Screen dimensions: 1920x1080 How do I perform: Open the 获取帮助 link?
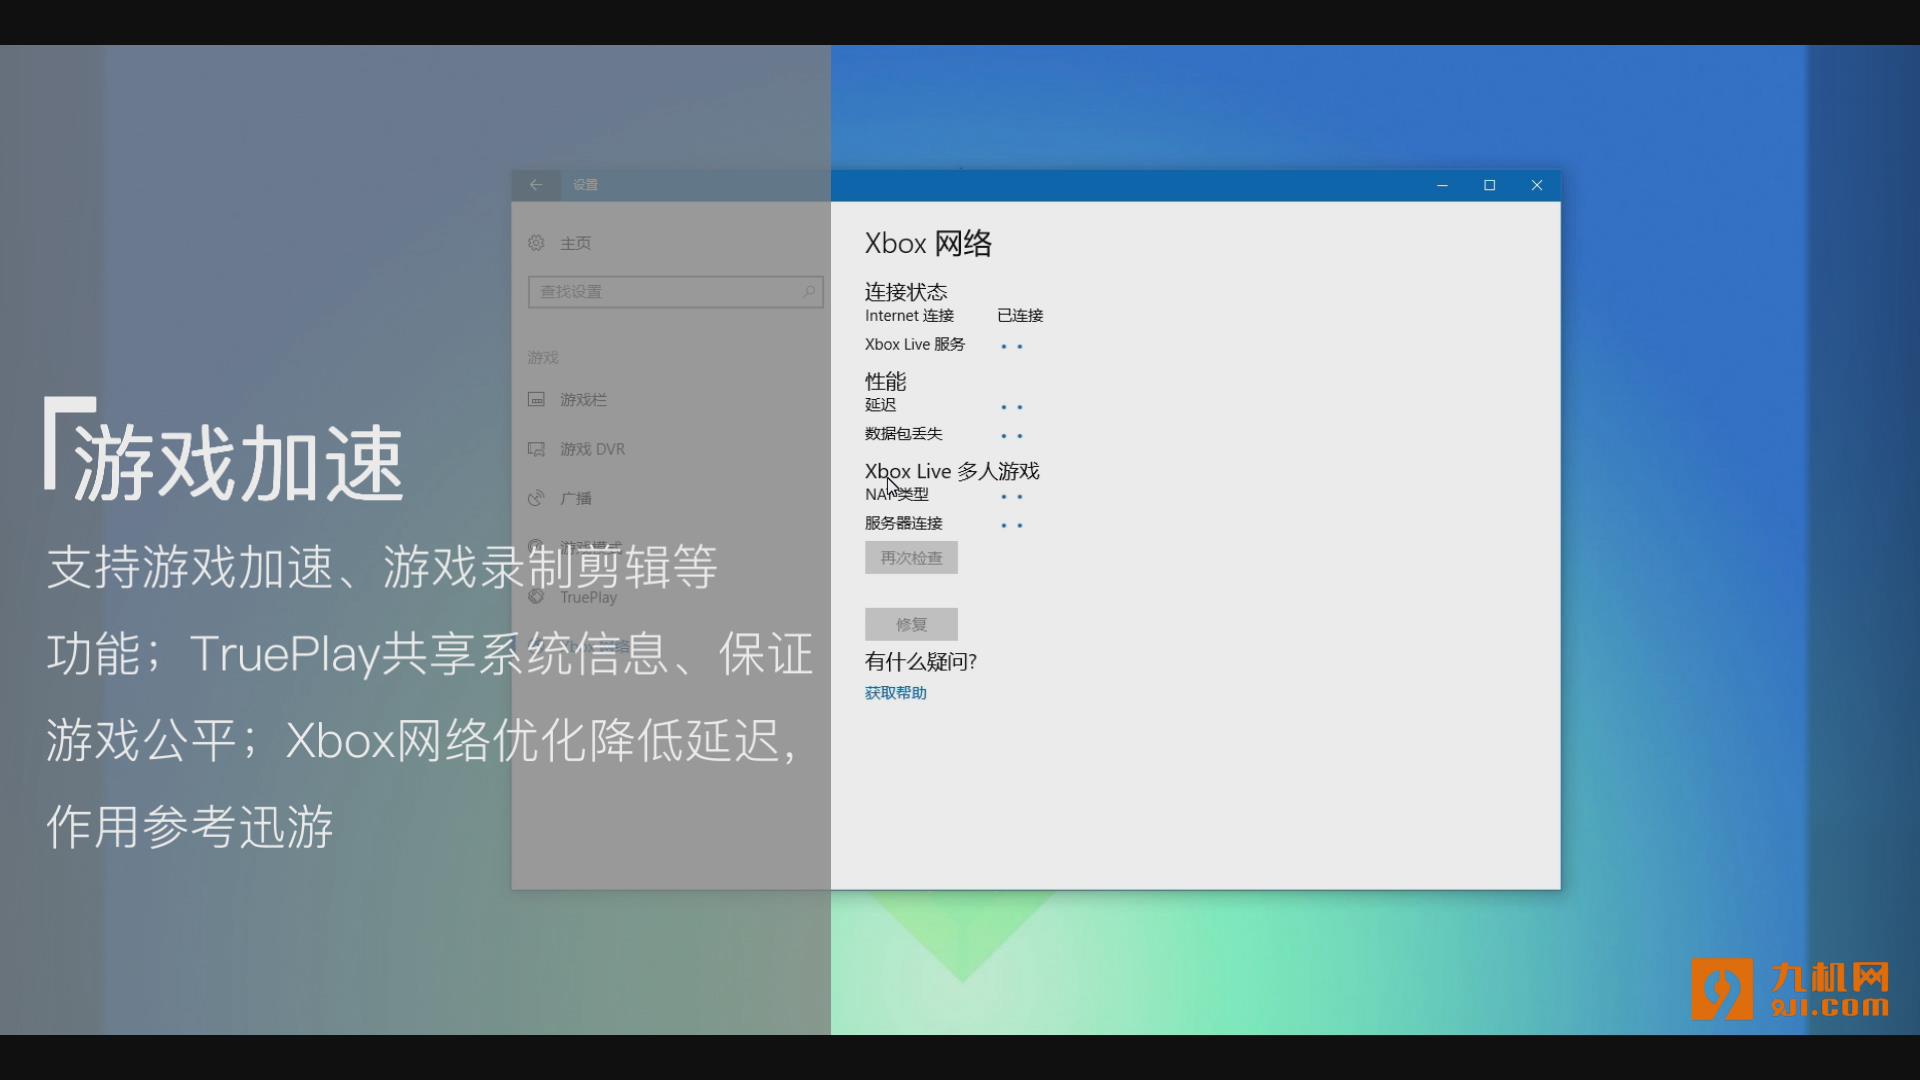point(895,693)
